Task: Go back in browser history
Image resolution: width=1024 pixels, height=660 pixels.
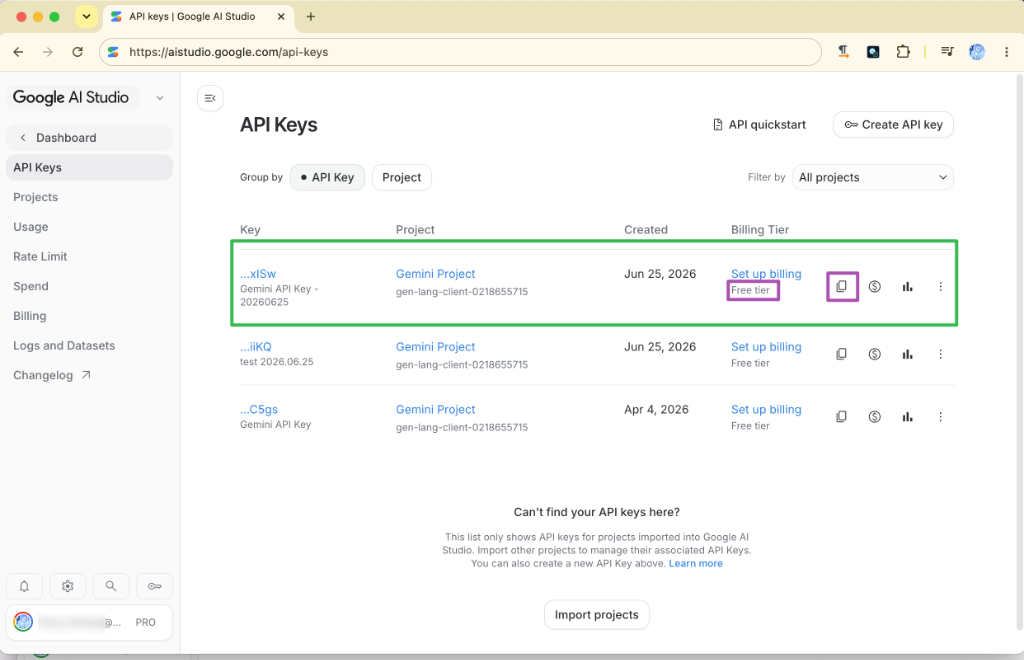Action: click(18, 52)
